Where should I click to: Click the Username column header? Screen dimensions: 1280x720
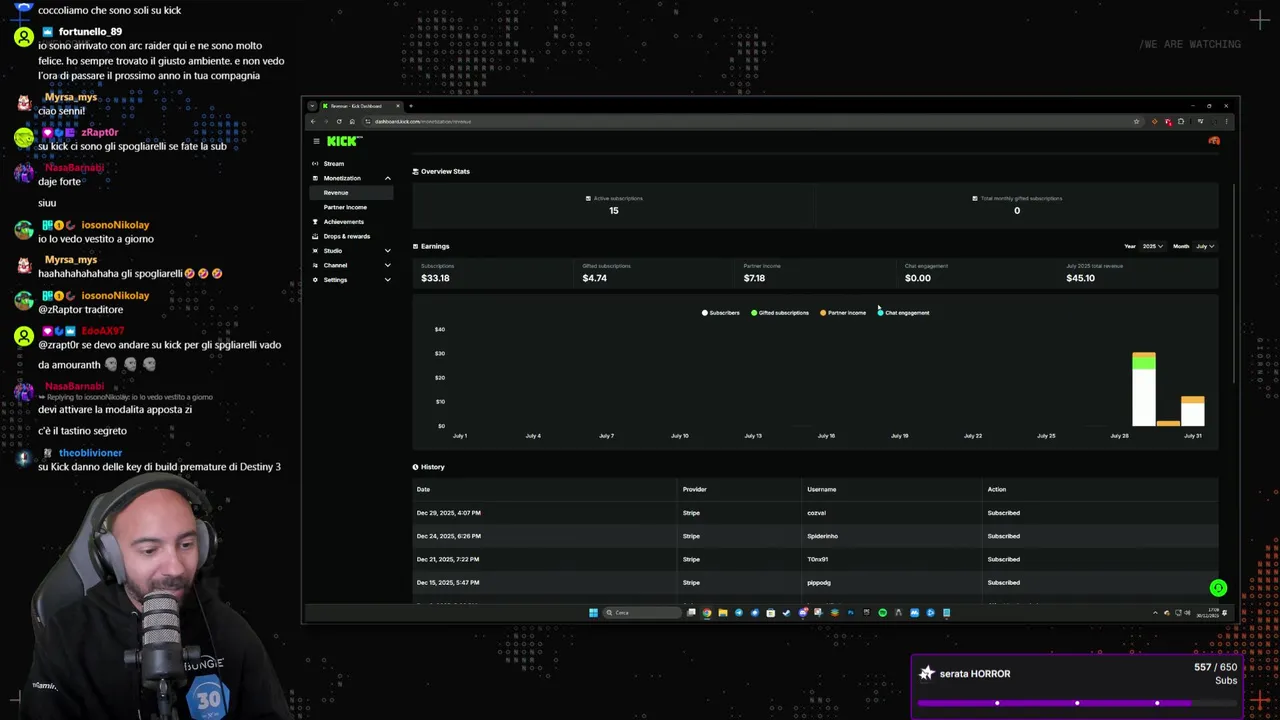[821, 489]
